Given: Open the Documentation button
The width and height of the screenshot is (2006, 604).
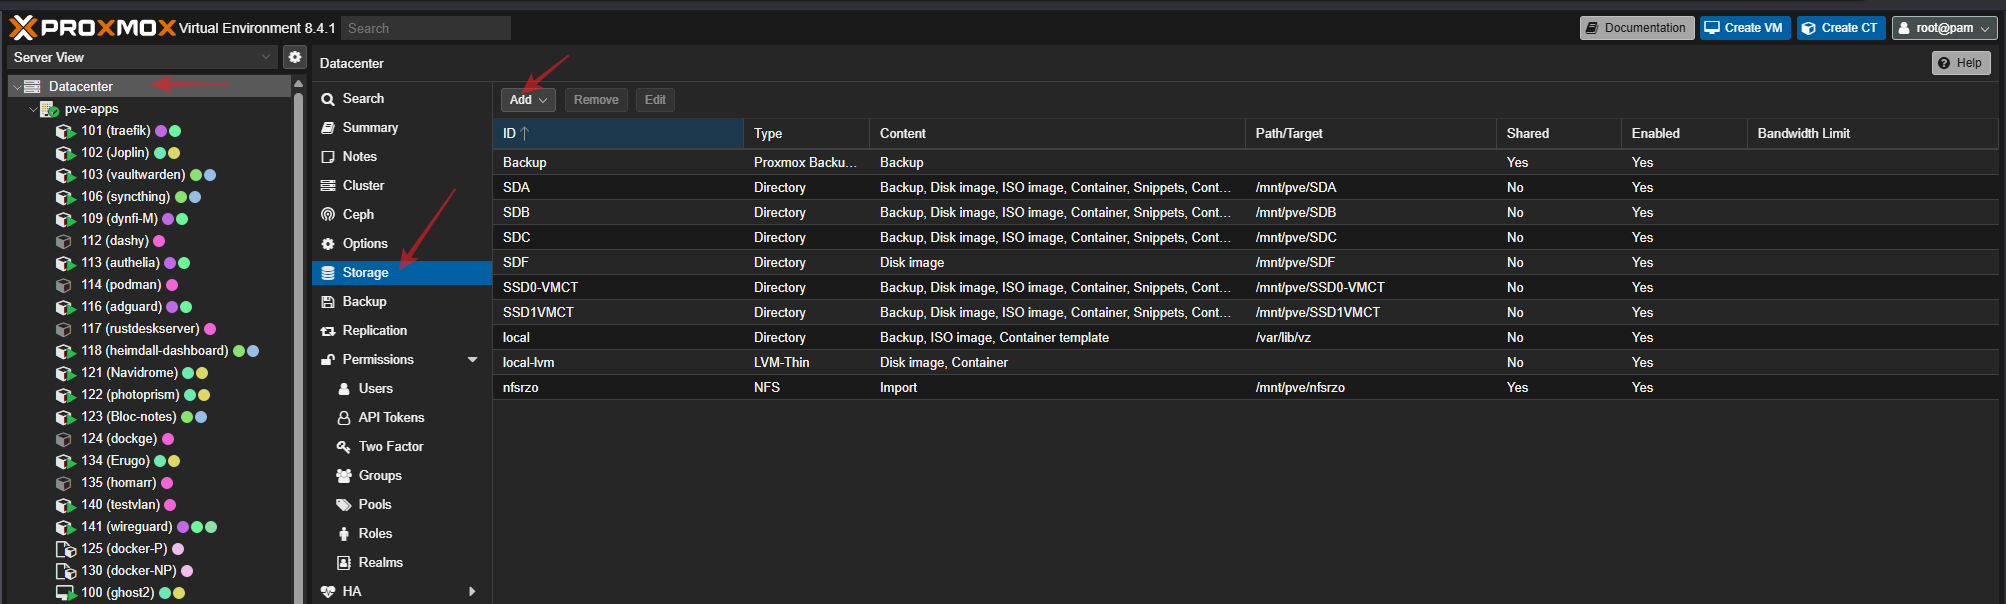Looking at the screenshot, I should (x=1636, y=28).
